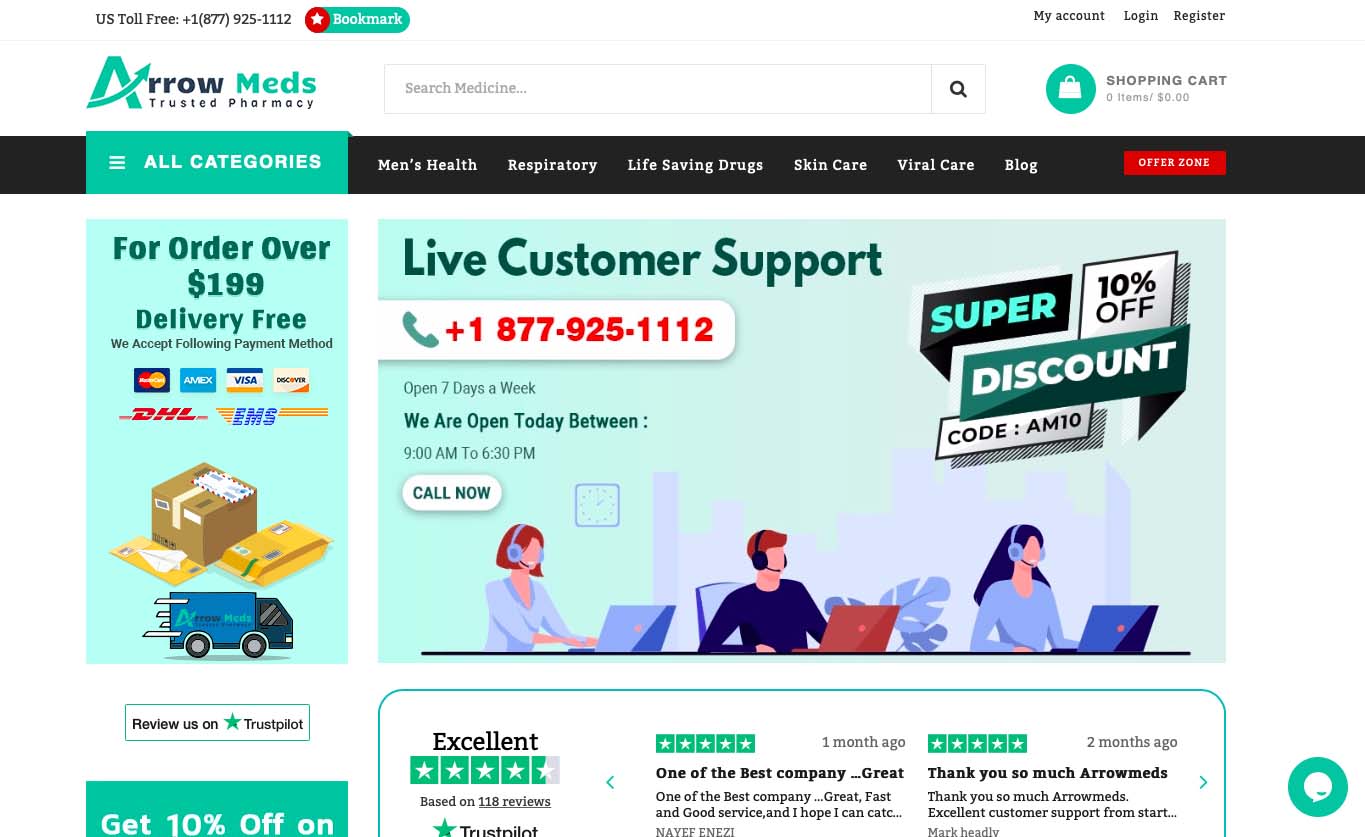
Task: Click the search magnifier icon
Action: click(958, 89)
